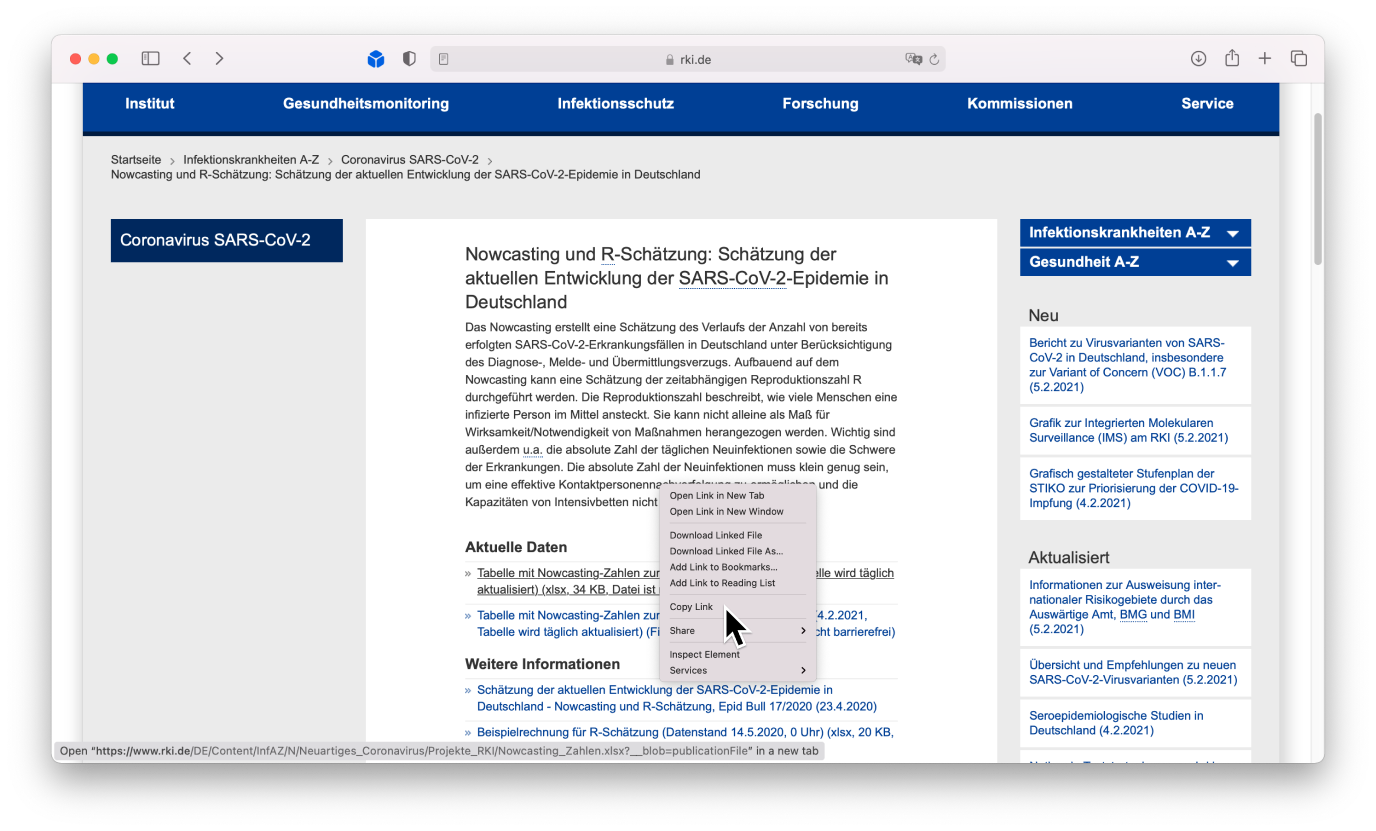Click the translate icon in address bar

point(913,59)
